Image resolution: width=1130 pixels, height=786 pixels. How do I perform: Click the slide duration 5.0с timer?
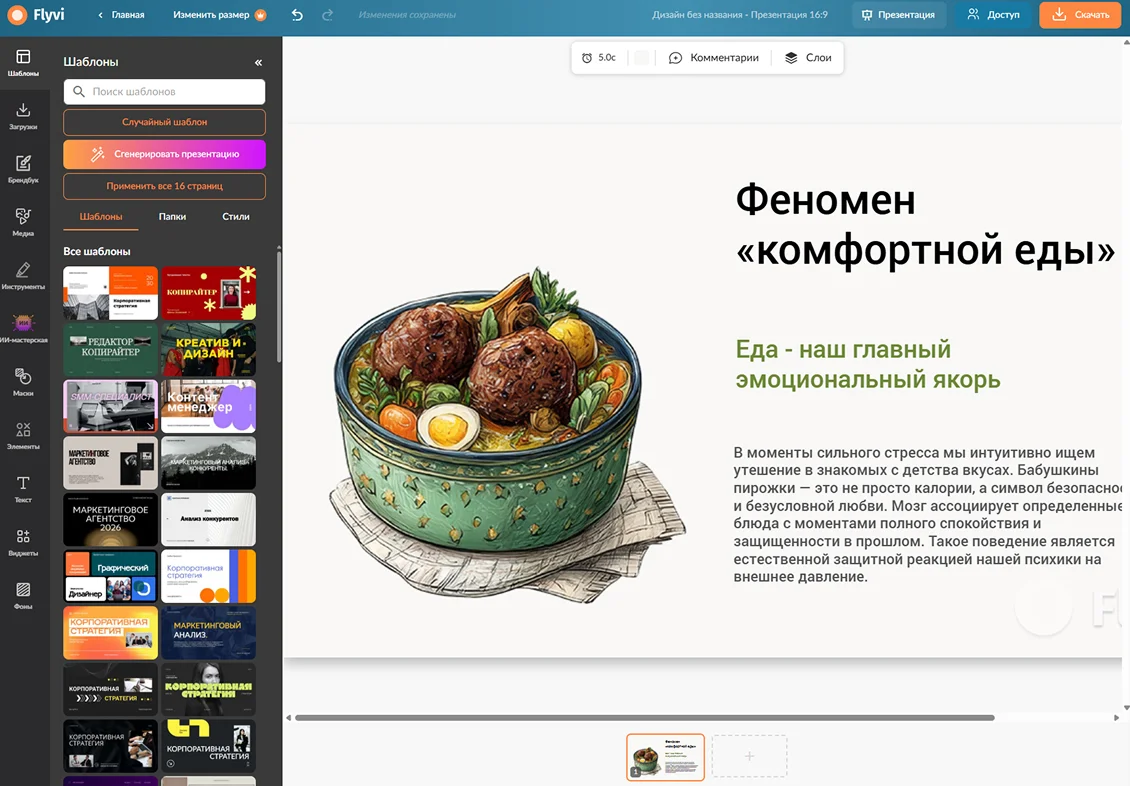pos(599,58)
